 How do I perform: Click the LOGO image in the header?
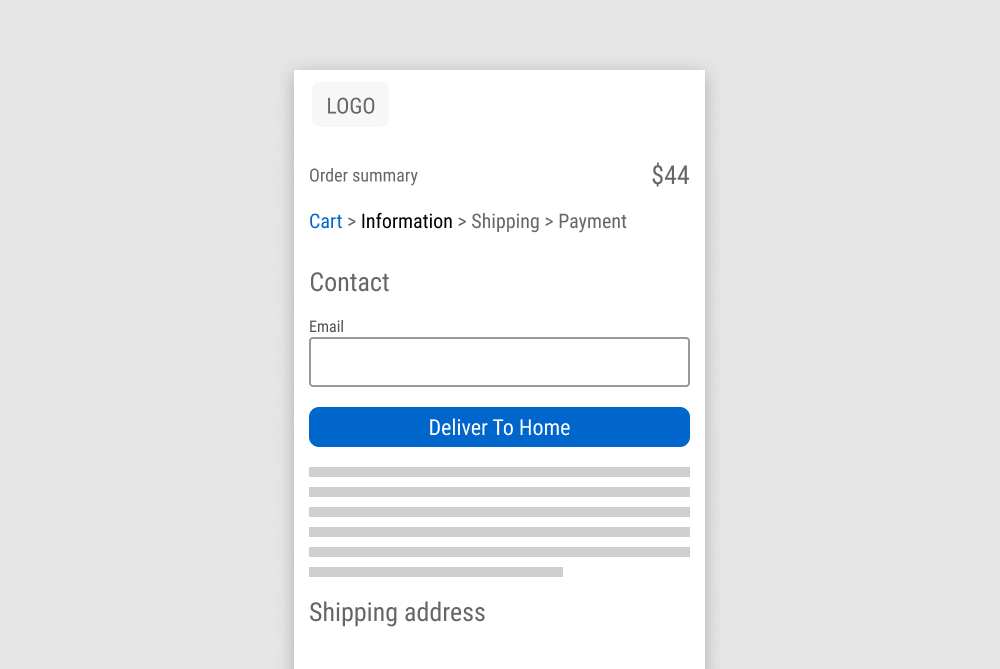(x=350, y=105)
